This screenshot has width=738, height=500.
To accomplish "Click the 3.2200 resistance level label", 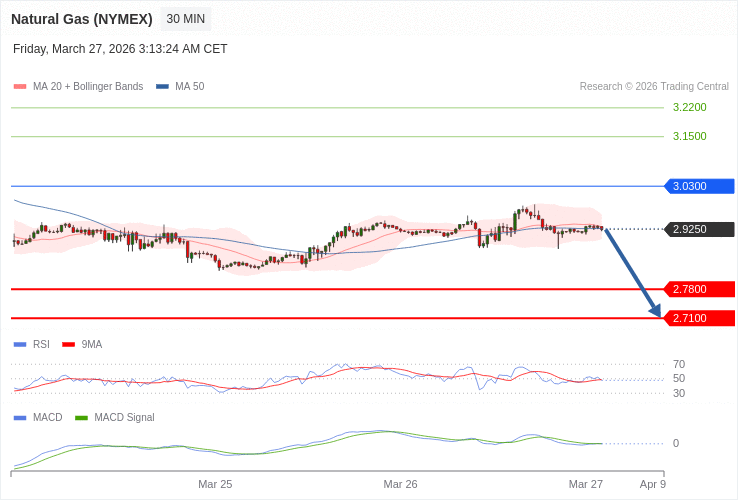I will (x=689, y=107).
